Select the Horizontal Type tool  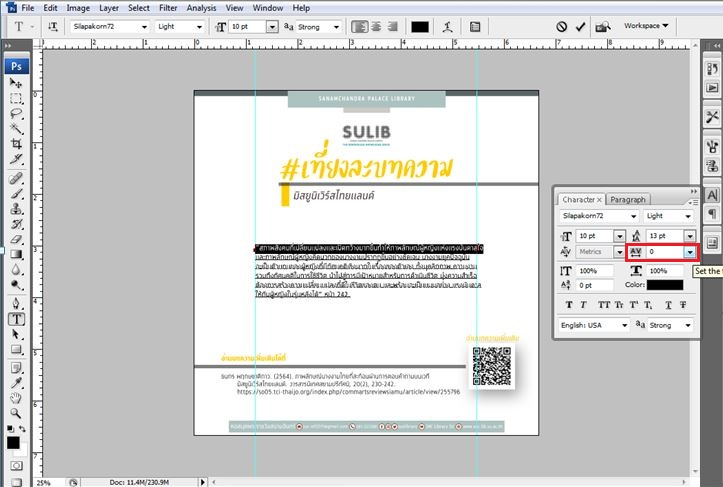pyautogui.click(x=16, y=319)
